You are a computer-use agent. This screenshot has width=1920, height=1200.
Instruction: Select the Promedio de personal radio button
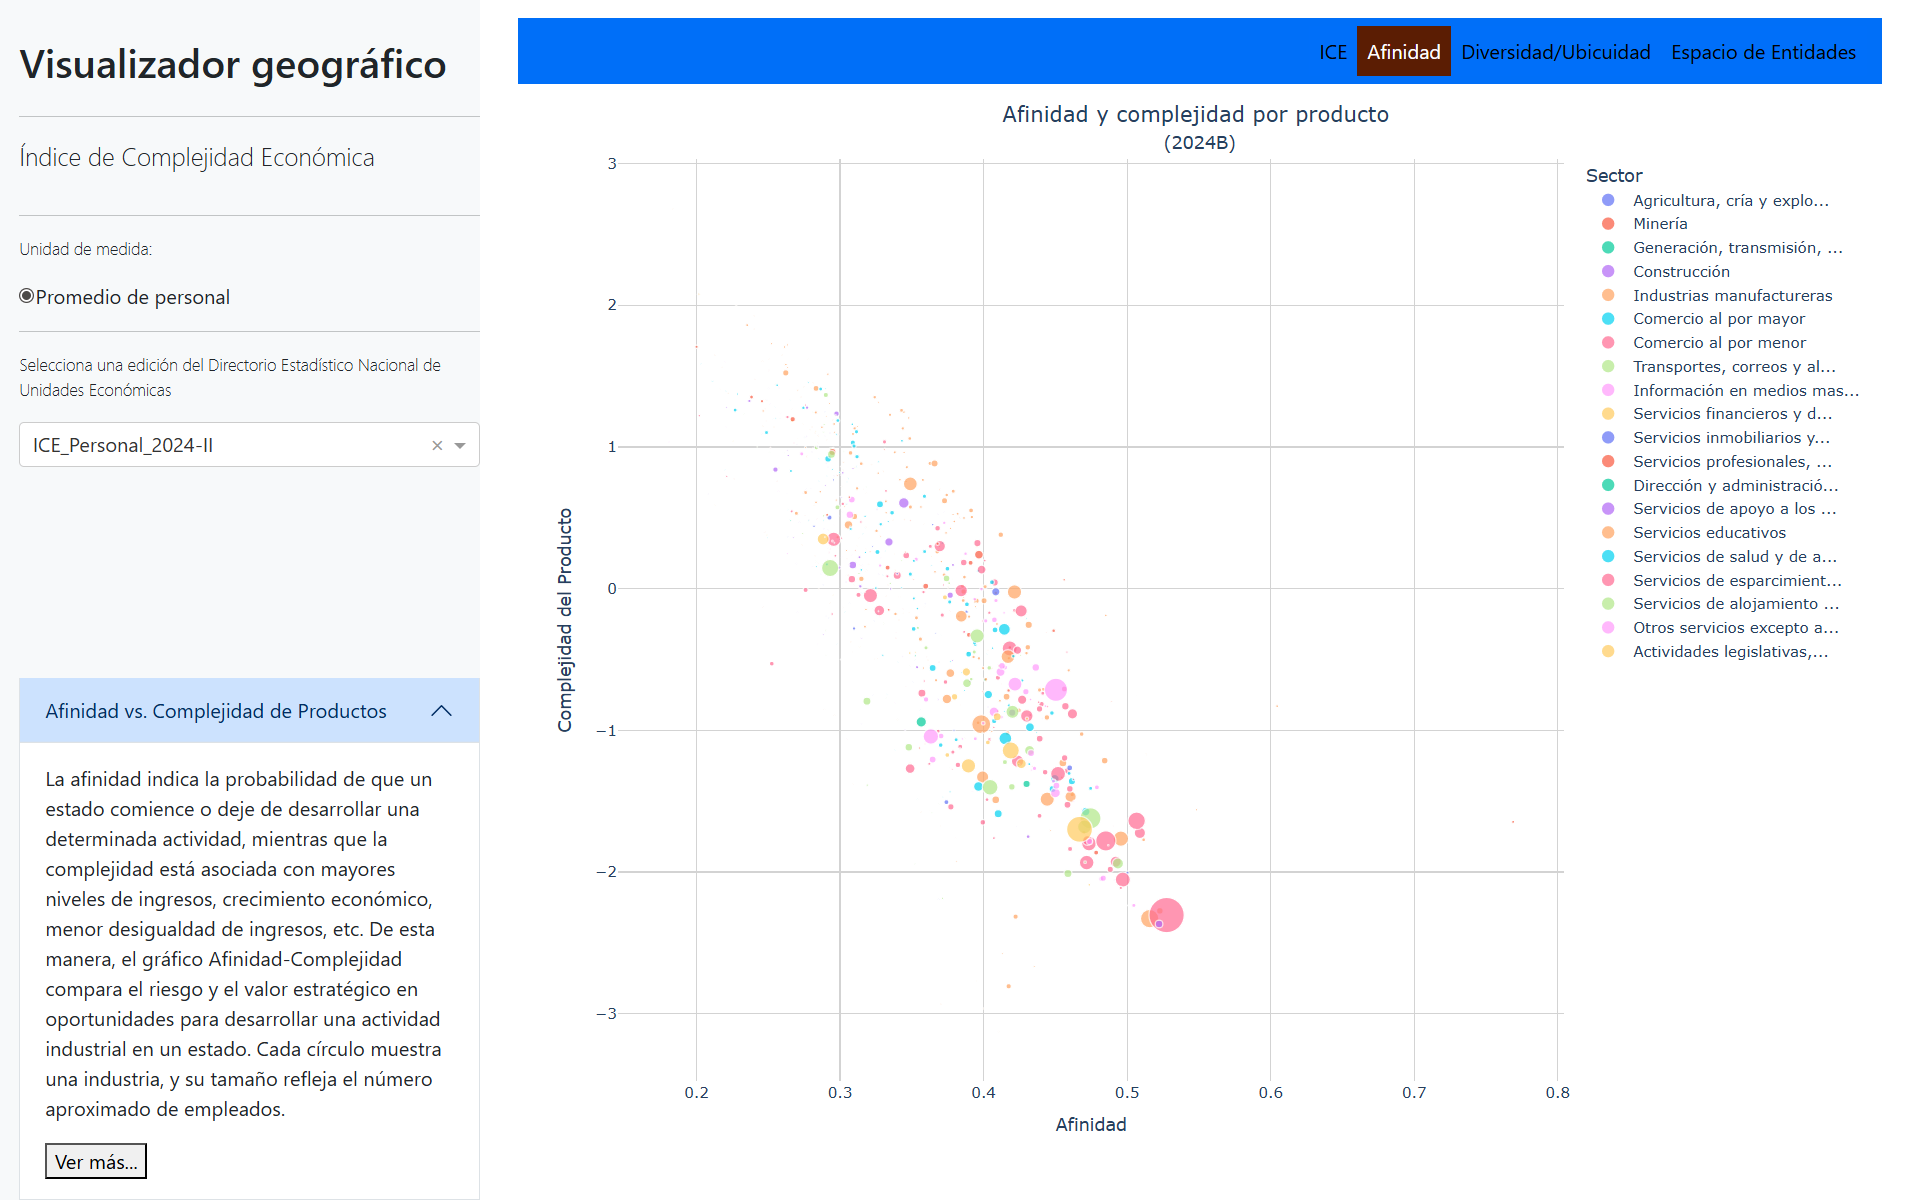pyautogui.click(x=27, y=296)
